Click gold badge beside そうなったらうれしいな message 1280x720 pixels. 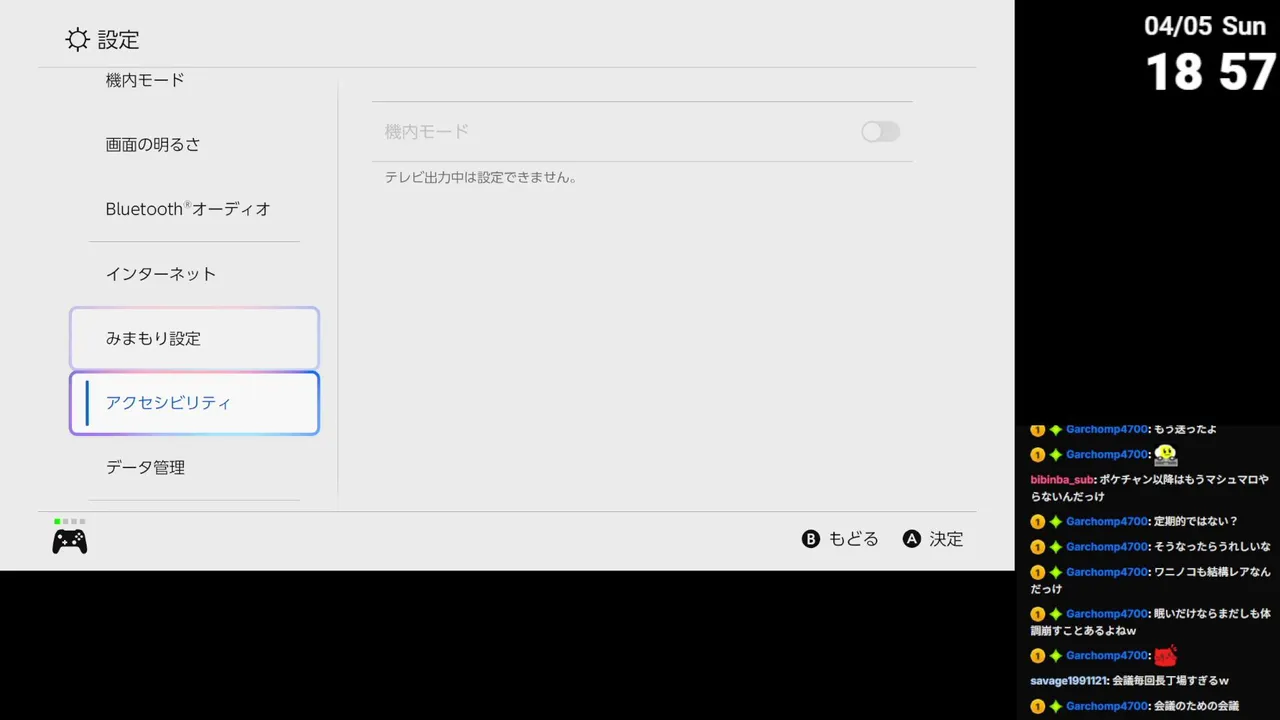[1038, 547]
